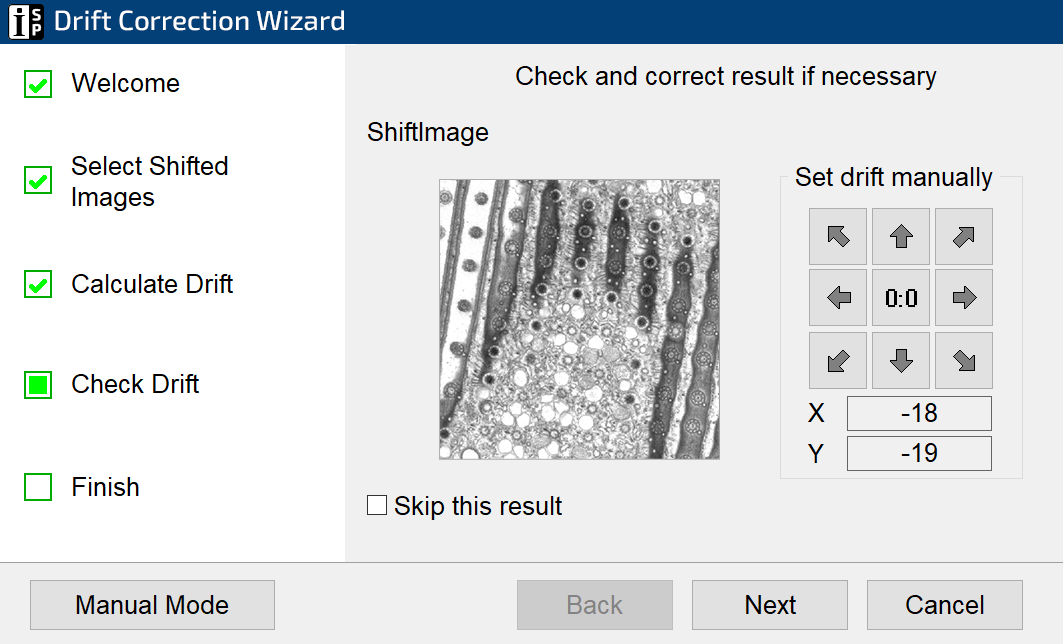Select the Check Drift wizard step
Viewport: 1063px width, 644px height.
click(135, 384)
